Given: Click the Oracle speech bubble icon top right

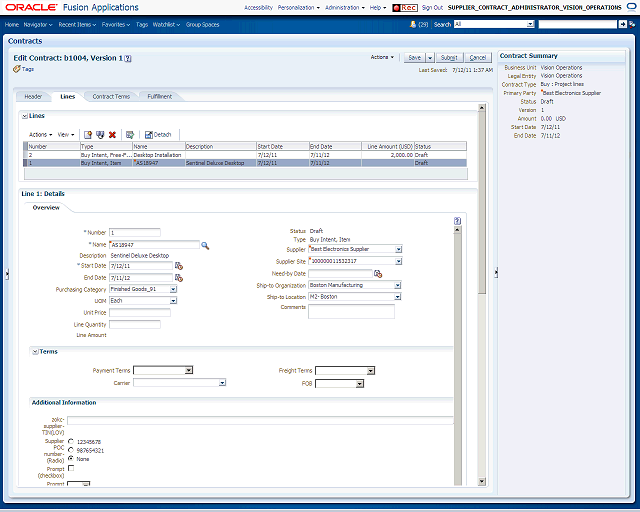Looking at the screenshot, I should [x=631, y=7].
